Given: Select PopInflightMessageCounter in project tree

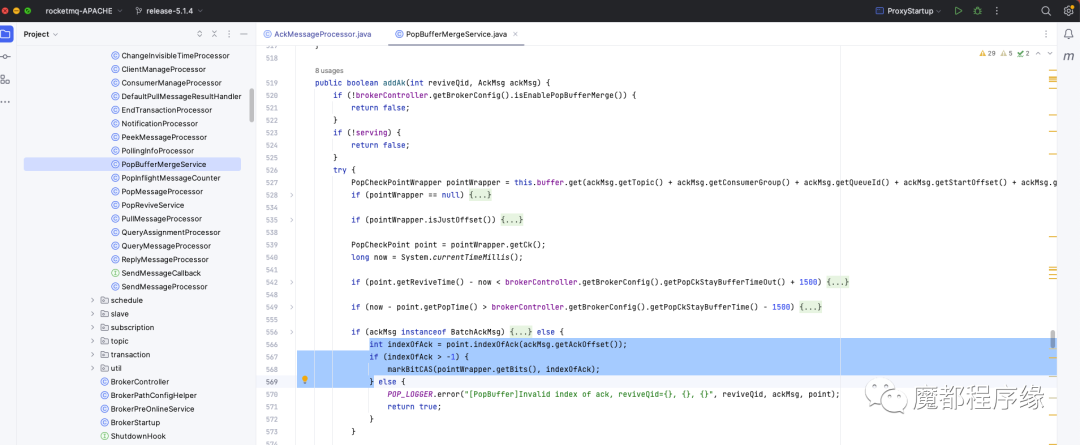Looking at the screenshot, I should point(171,178).
